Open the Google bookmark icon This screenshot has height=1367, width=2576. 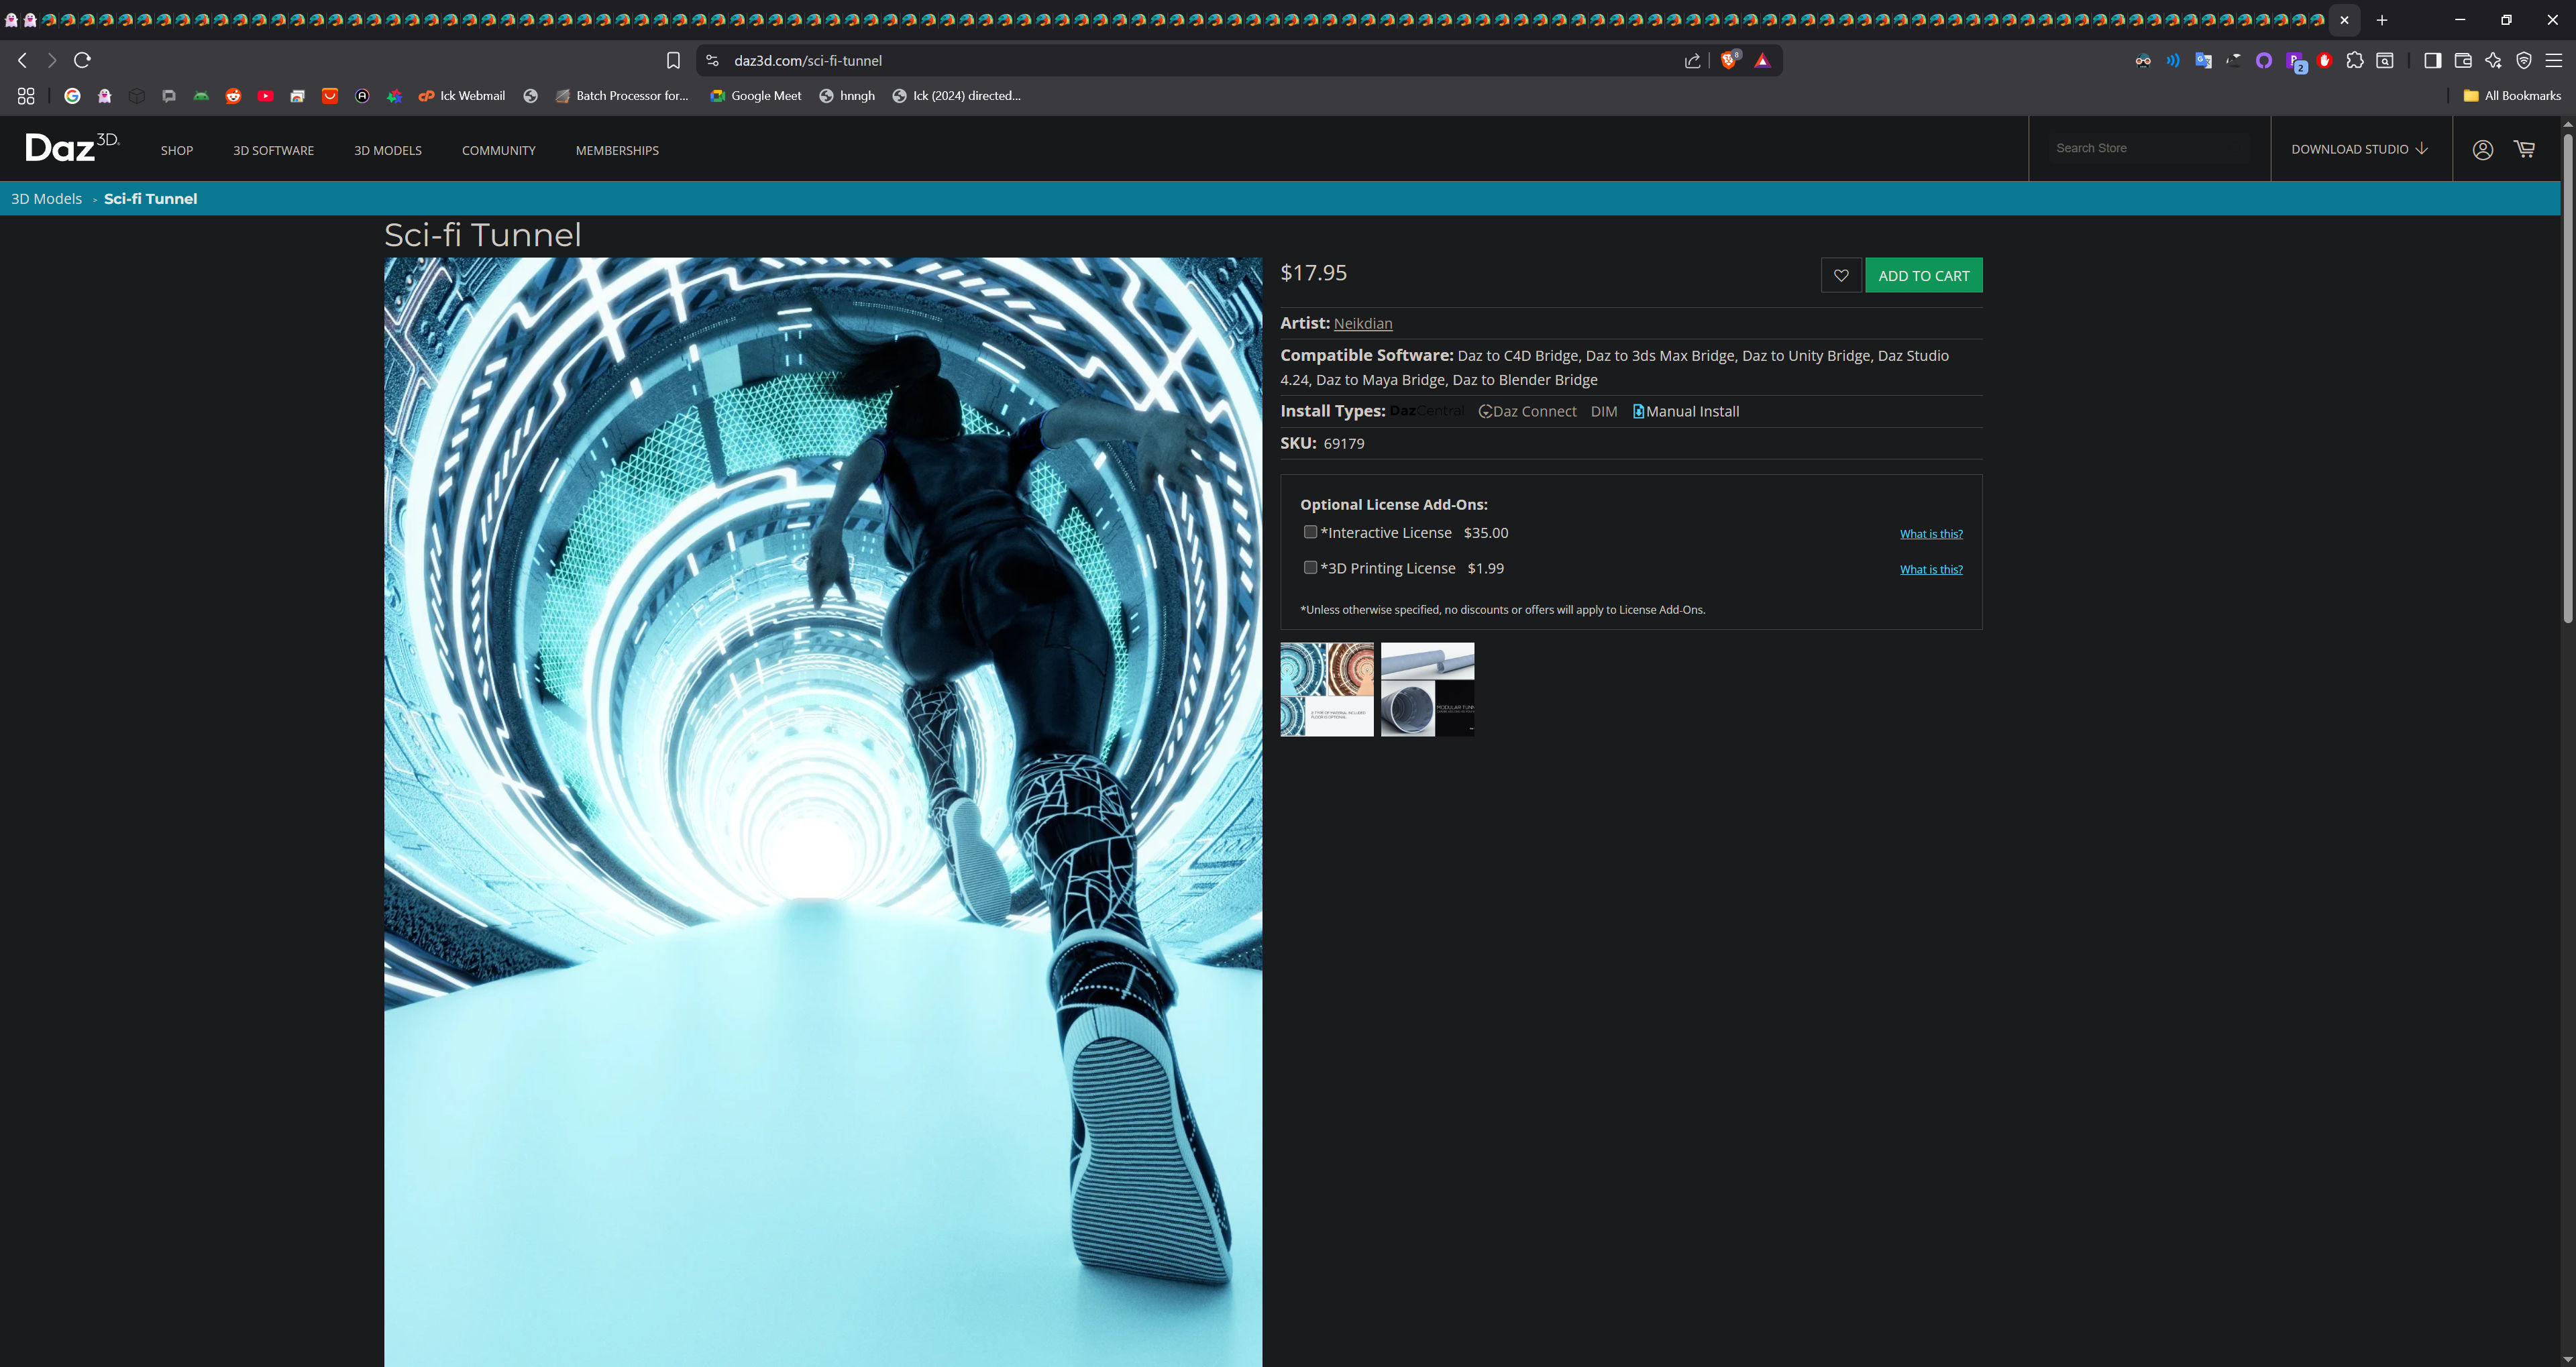[72, 96]
